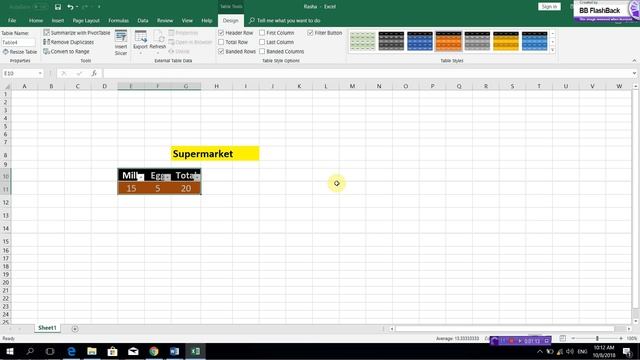The width and height of the screenshot is (640, 360).
Task: Open Insert Slicer tool
Action: (x=121, y=42)
